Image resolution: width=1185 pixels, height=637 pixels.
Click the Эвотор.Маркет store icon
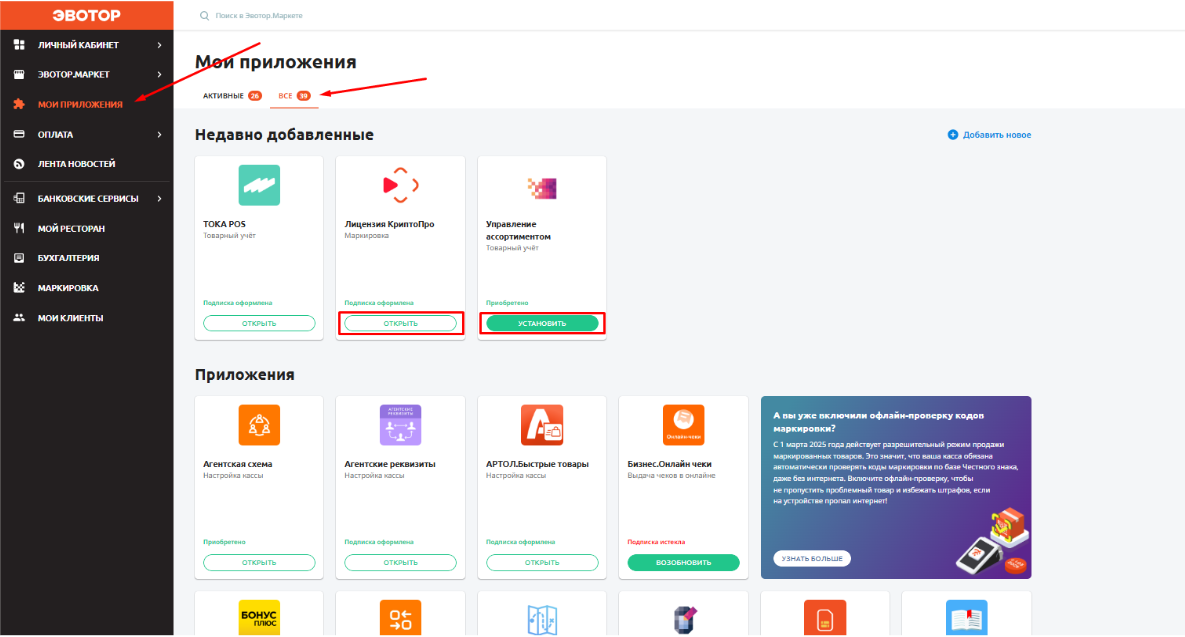[20, 74]
